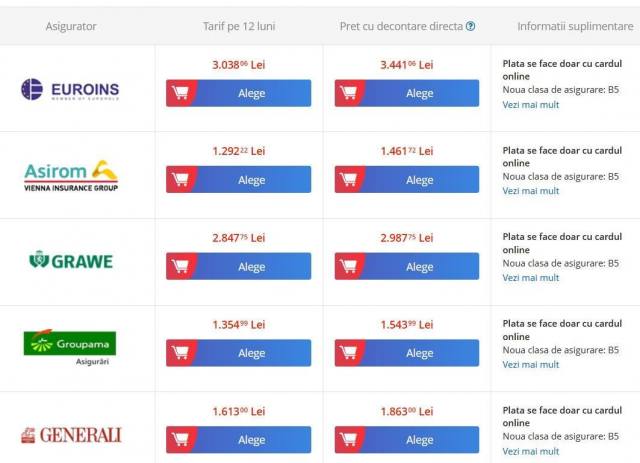Click the cart icon for Groupama 12-month tariff
The image size is (640, 463).
click(x=180, y=353)
